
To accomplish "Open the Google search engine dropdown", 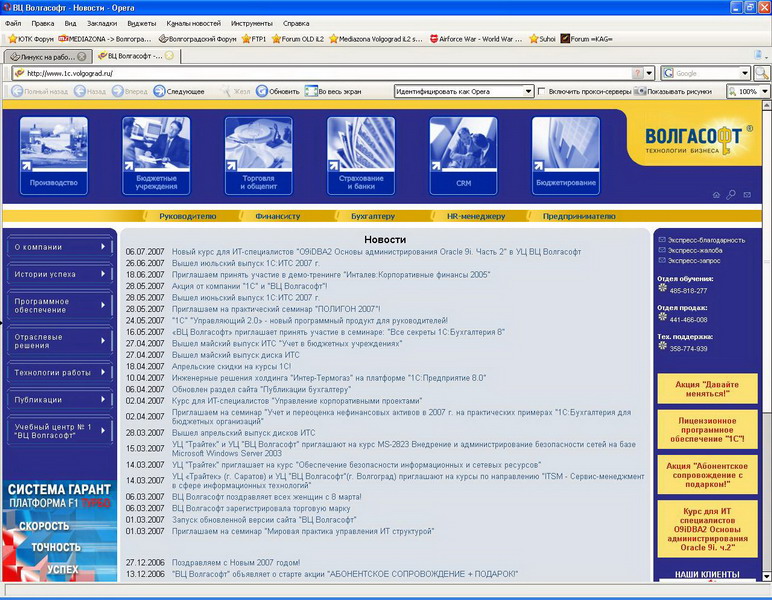I will point(744,73).
